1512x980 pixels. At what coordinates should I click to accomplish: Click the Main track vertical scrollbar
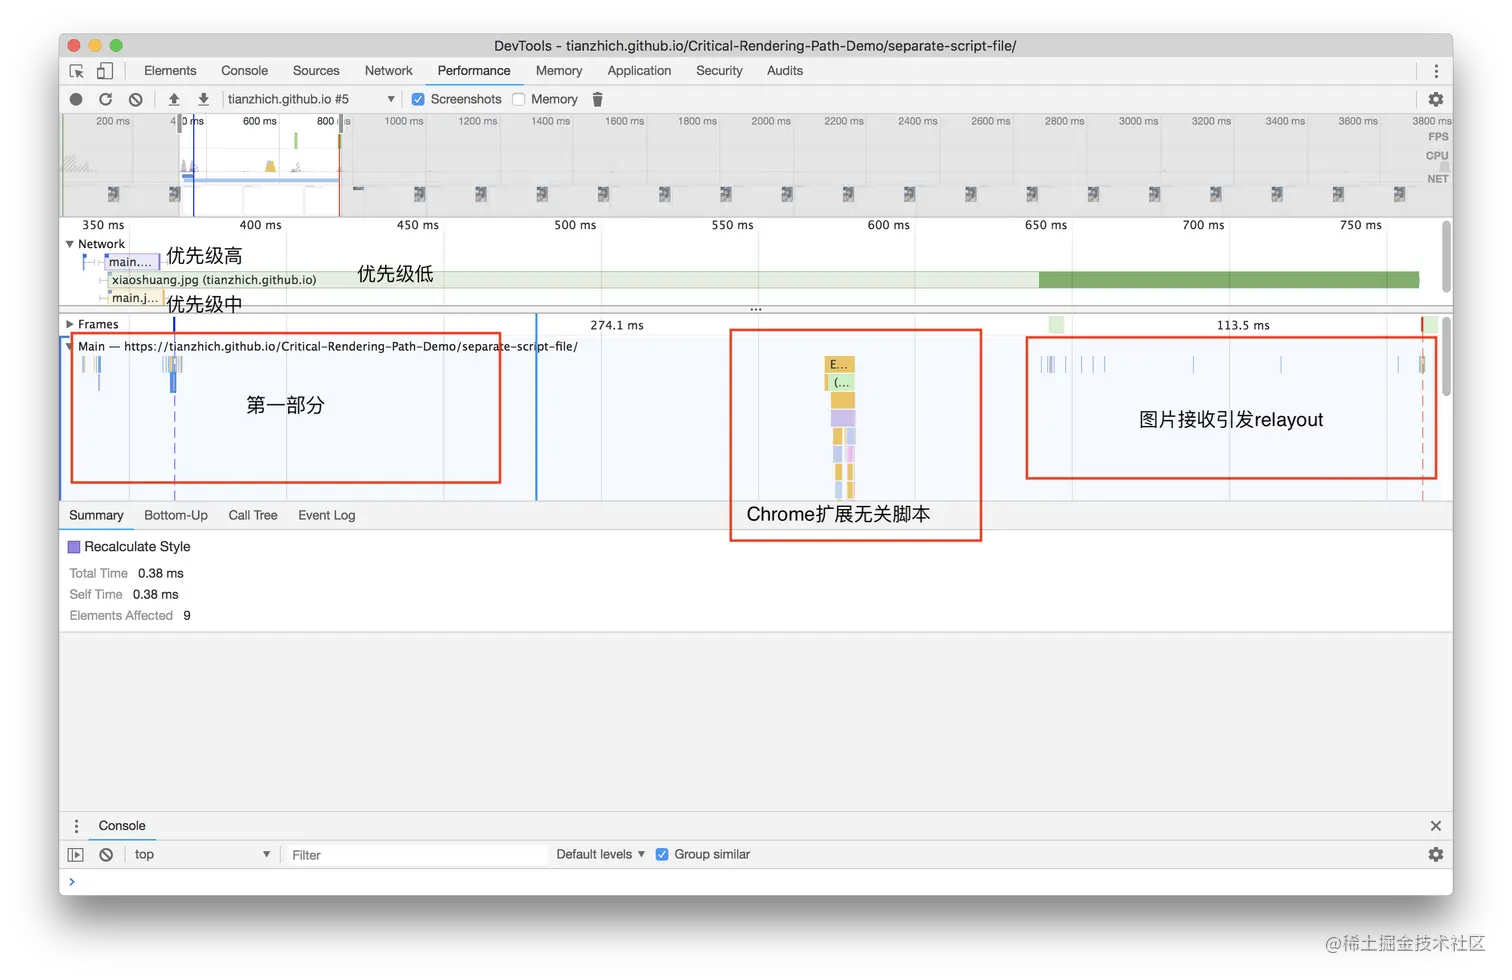point(1446,356)
